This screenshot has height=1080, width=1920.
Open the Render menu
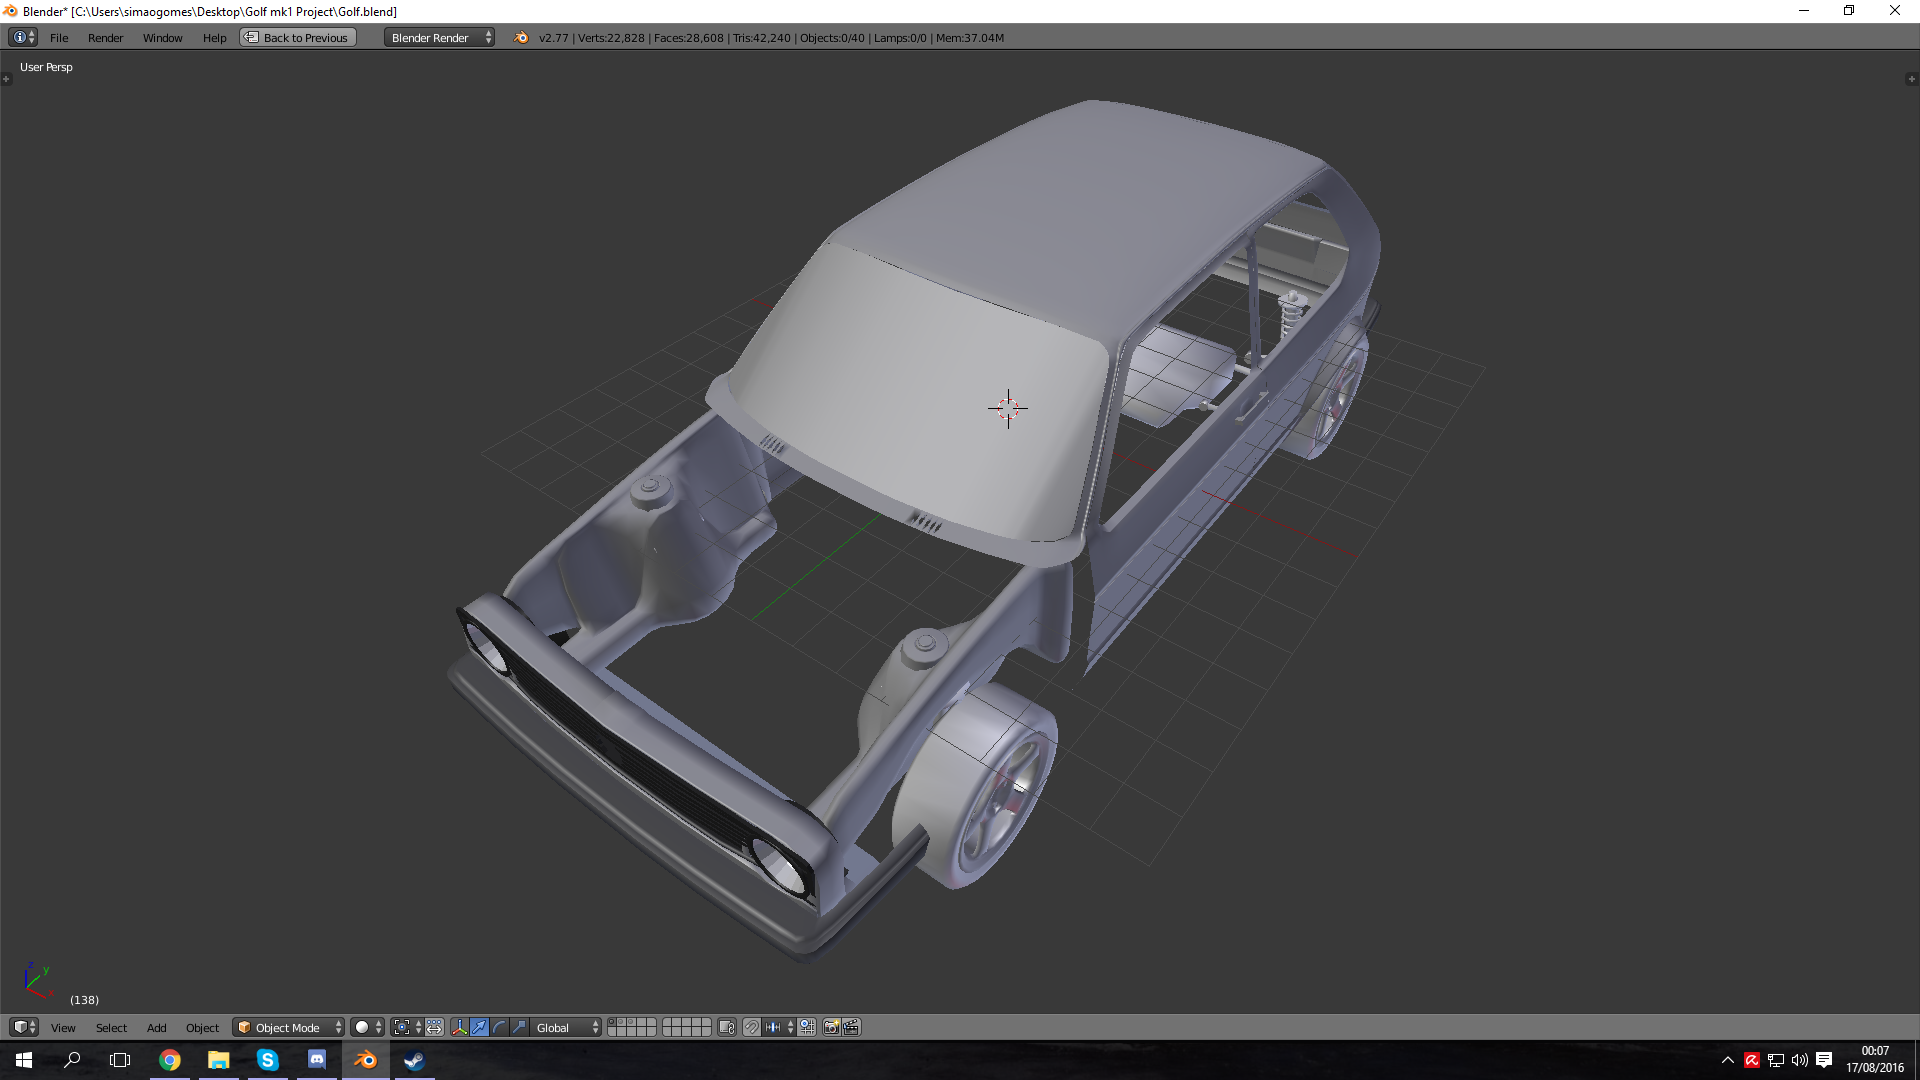105,37
